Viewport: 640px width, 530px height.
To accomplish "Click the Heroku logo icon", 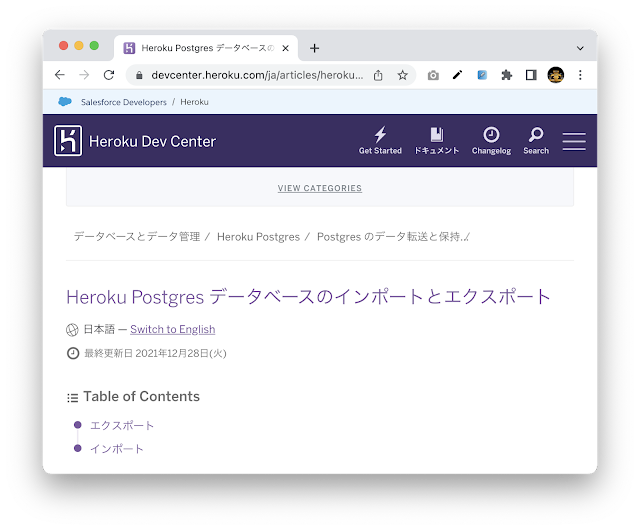I will (68, 141).
